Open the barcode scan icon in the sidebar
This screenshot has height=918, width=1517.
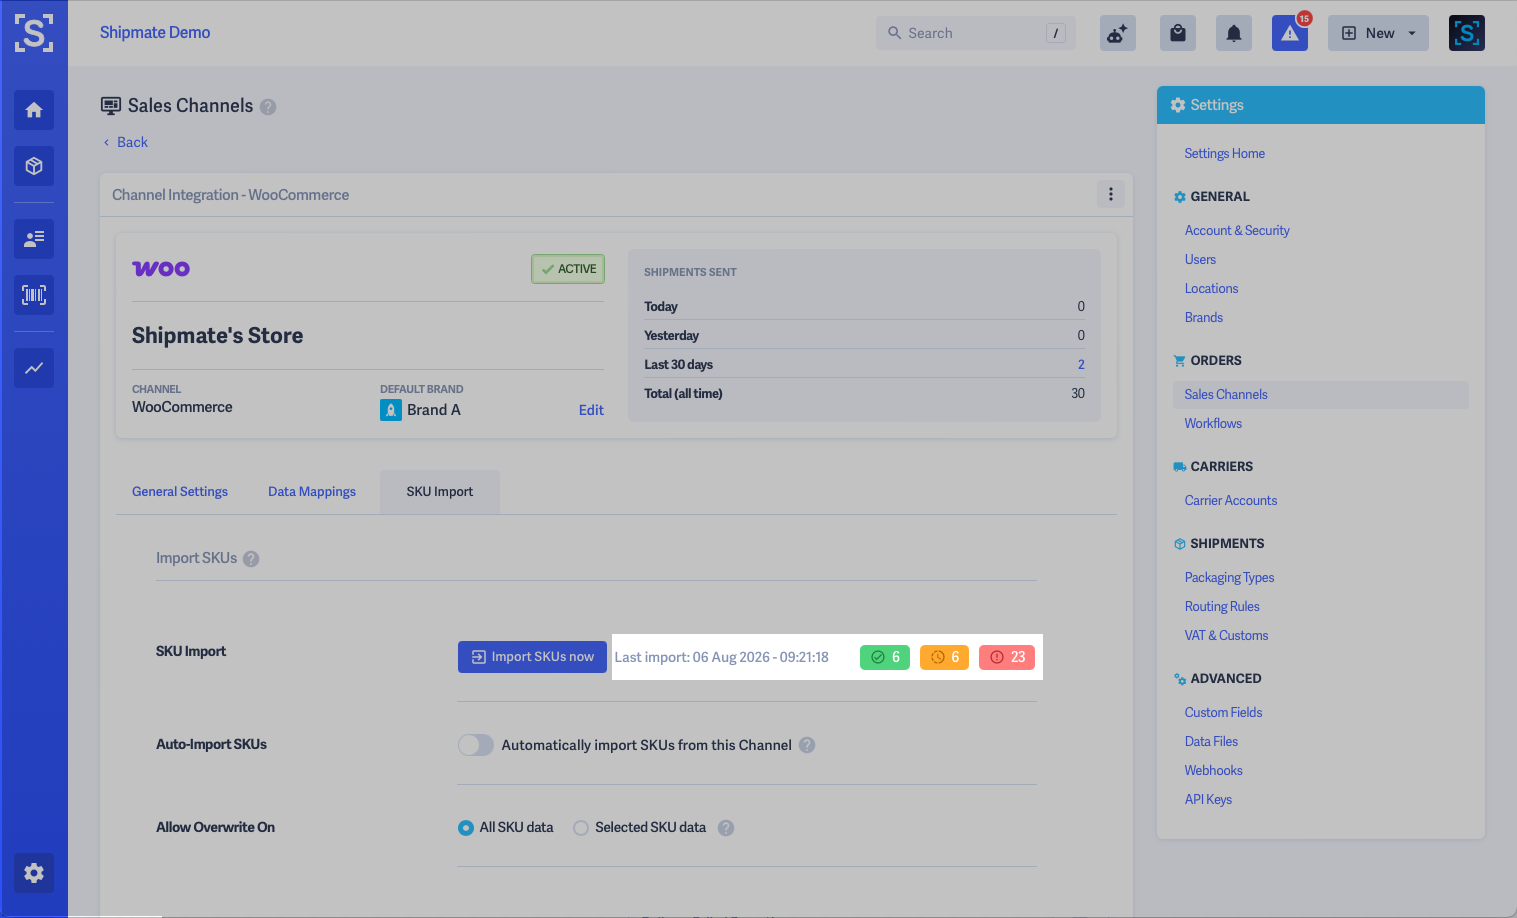[x=34, y=295]
